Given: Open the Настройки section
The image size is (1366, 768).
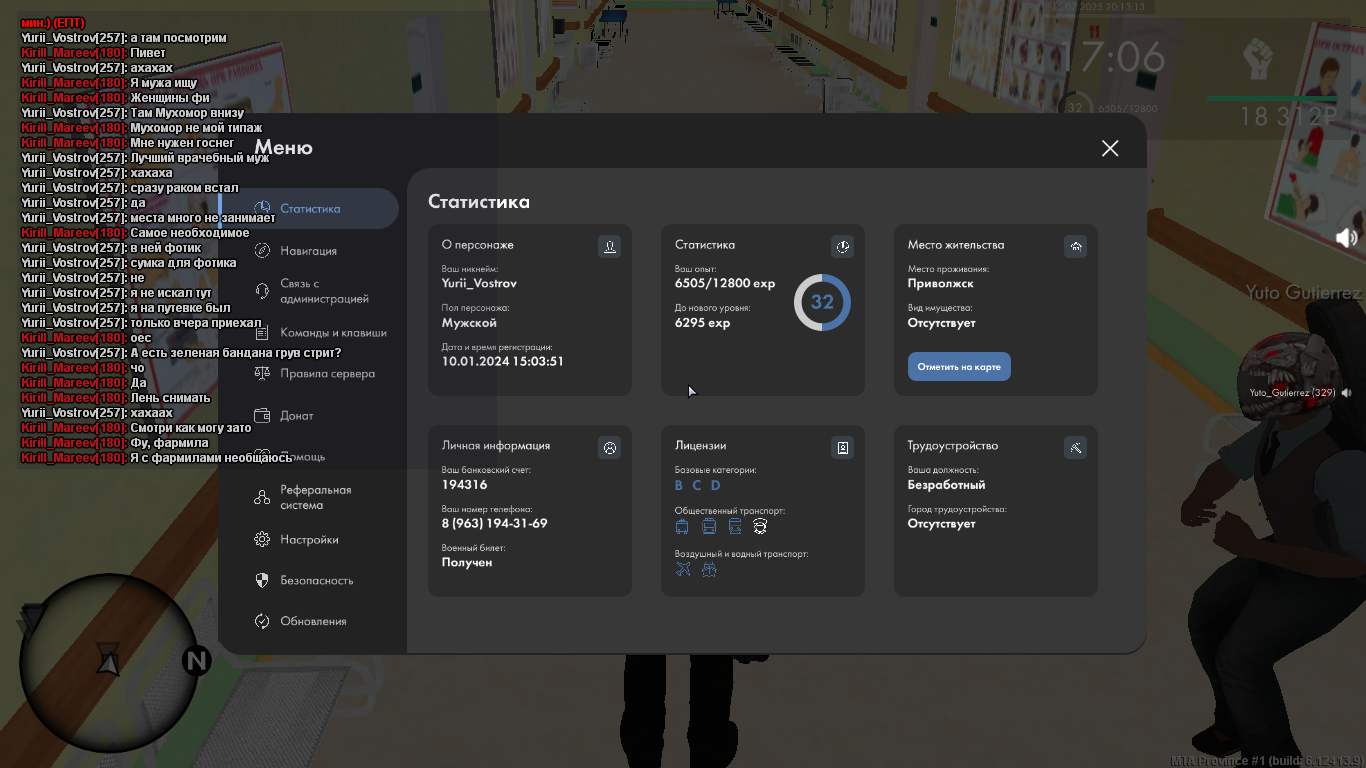Looking at the screenshot, I should pyautogui.click(x=308, y=540).
